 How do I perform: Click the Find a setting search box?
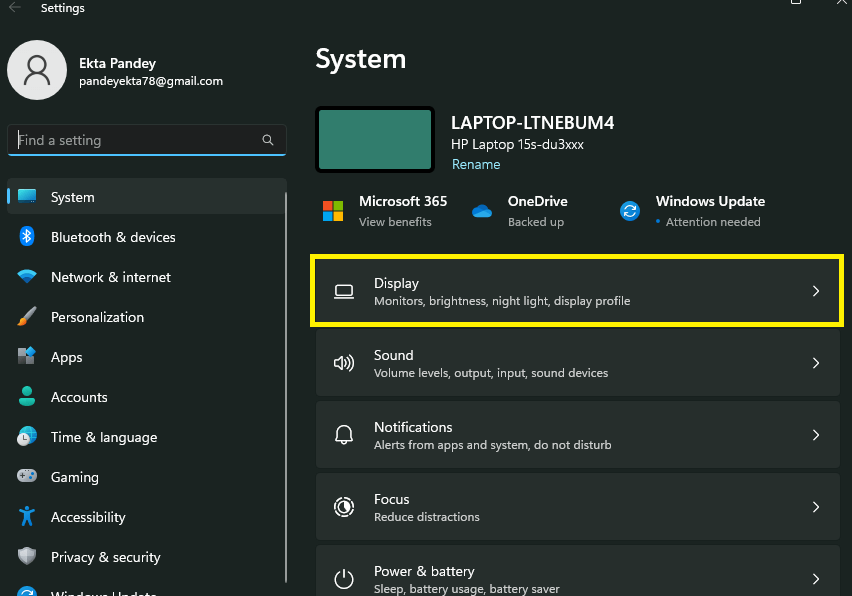pyautogui.click(x=135, y=141)
